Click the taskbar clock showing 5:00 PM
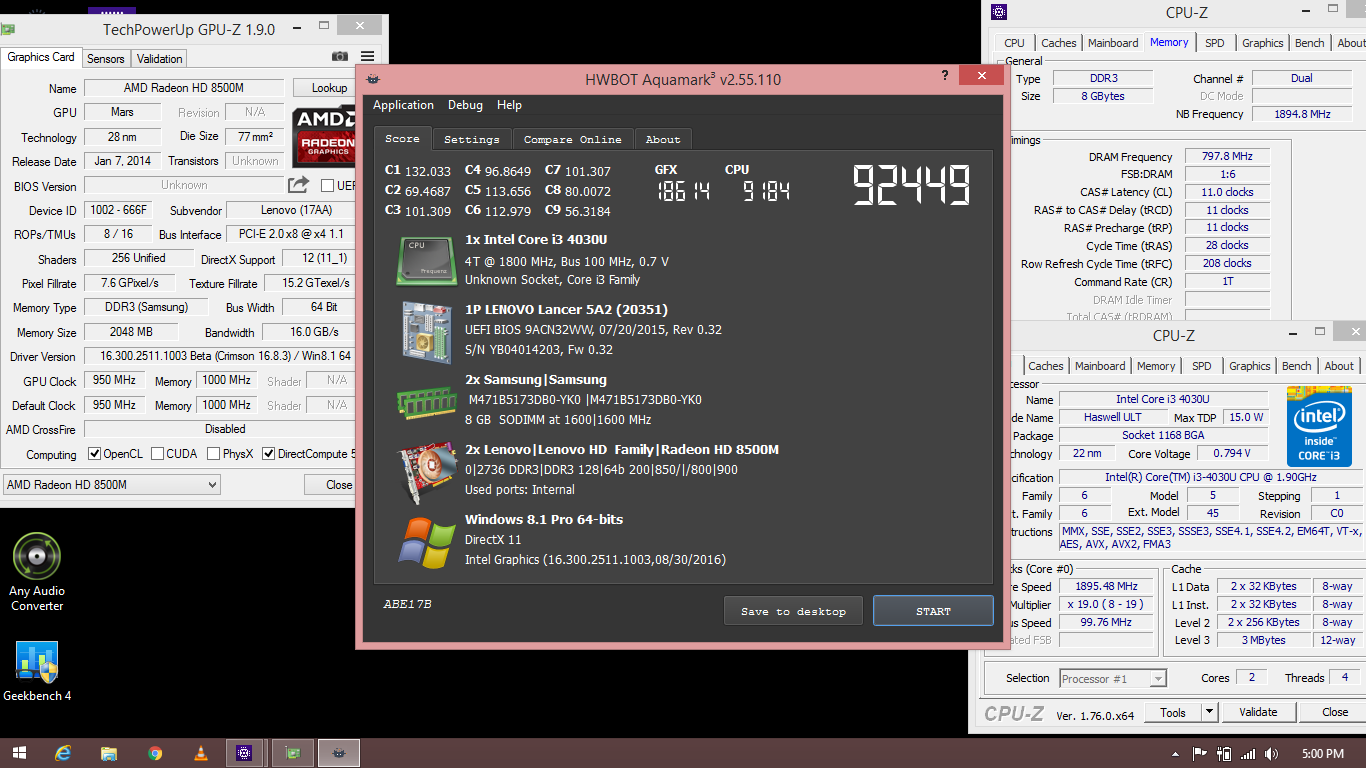1366x768 pixels. click(1323, 753)
